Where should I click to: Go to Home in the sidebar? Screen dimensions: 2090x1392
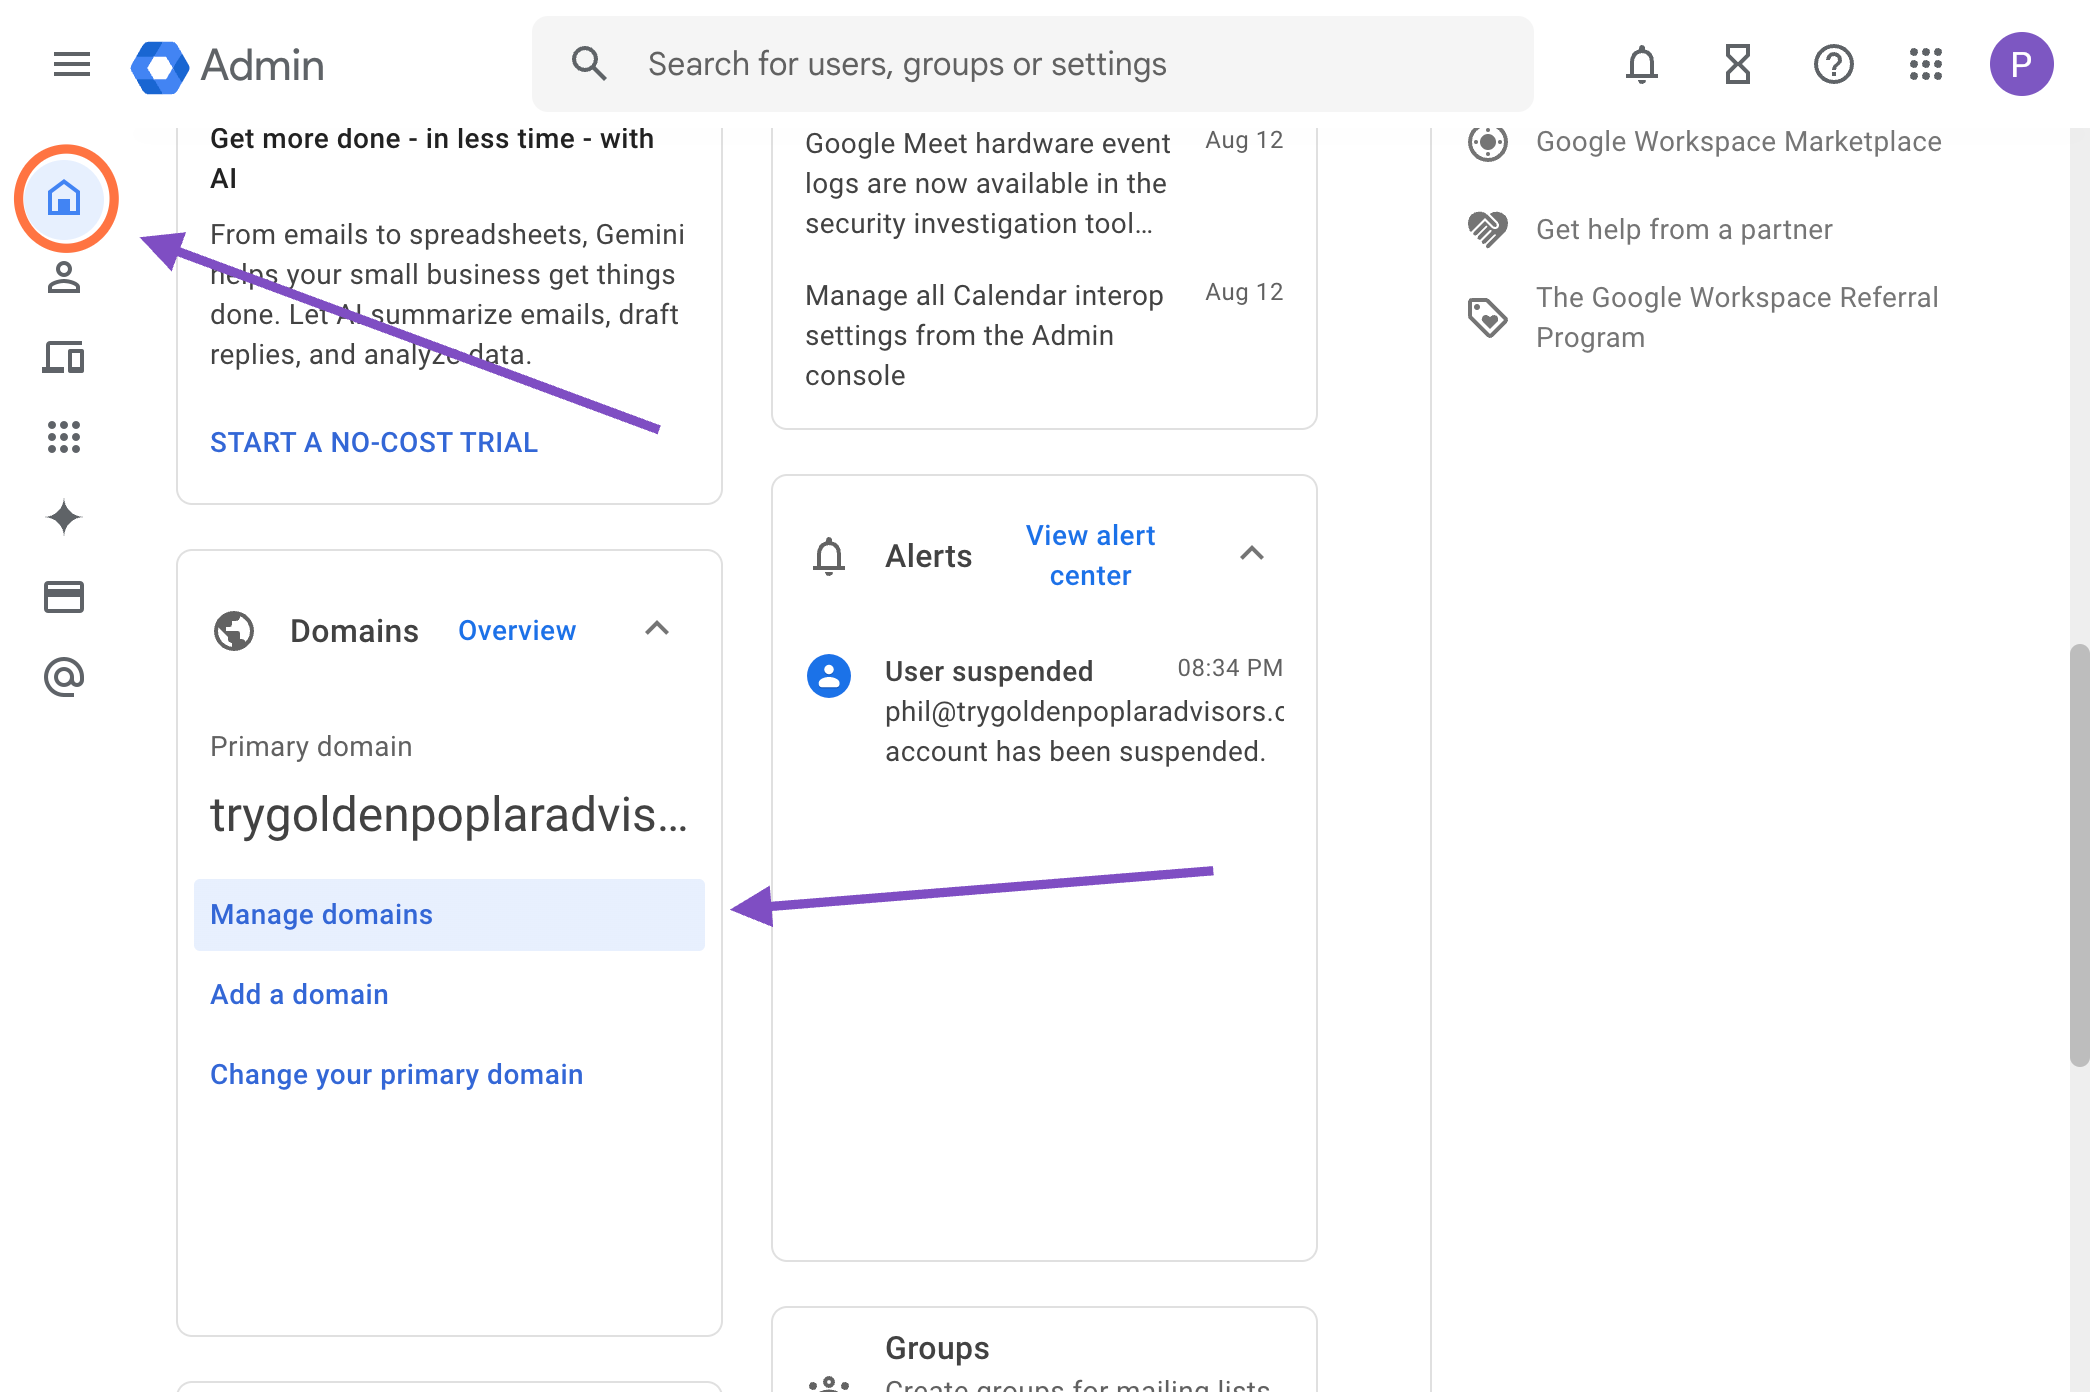point(65,198)
